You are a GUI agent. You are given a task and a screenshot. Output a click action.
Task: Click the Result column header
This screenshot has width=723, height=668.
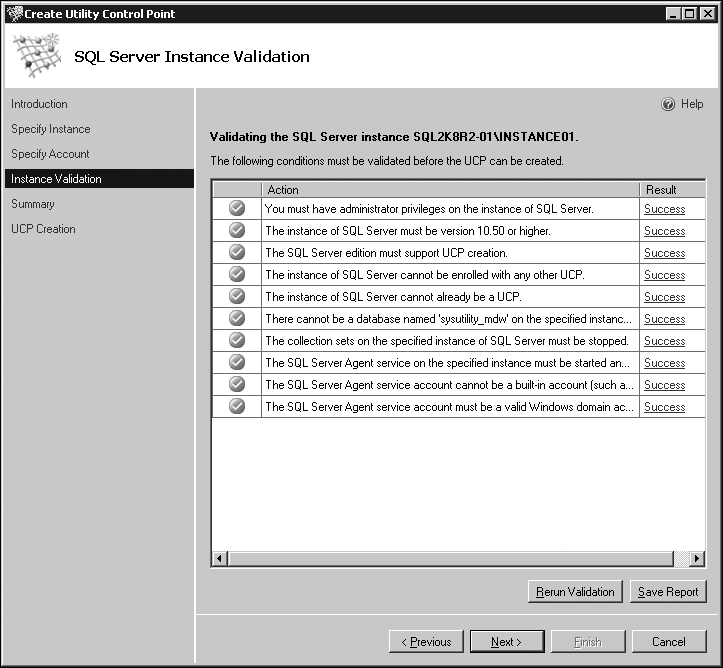point(673,189)
